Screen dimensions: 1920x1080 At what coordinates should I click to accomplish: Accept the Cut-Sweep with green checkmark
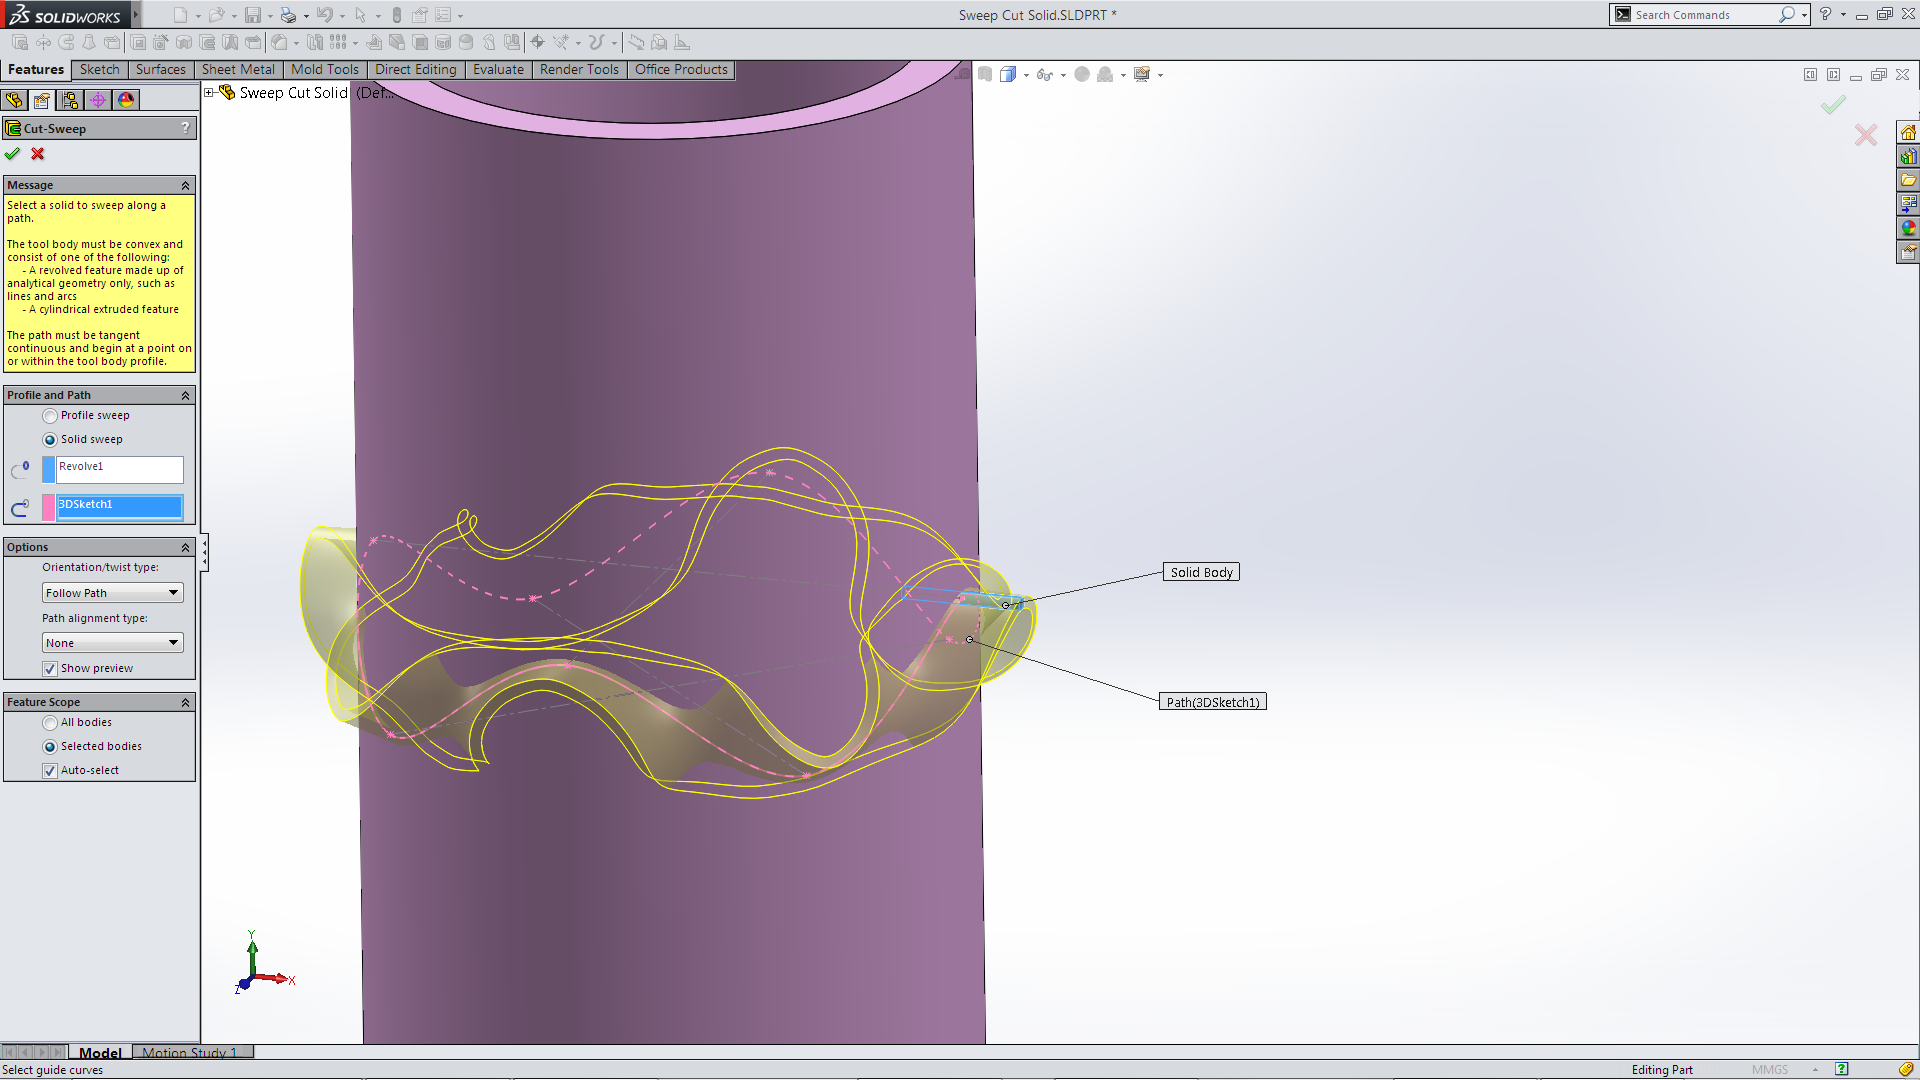point(12,154)
